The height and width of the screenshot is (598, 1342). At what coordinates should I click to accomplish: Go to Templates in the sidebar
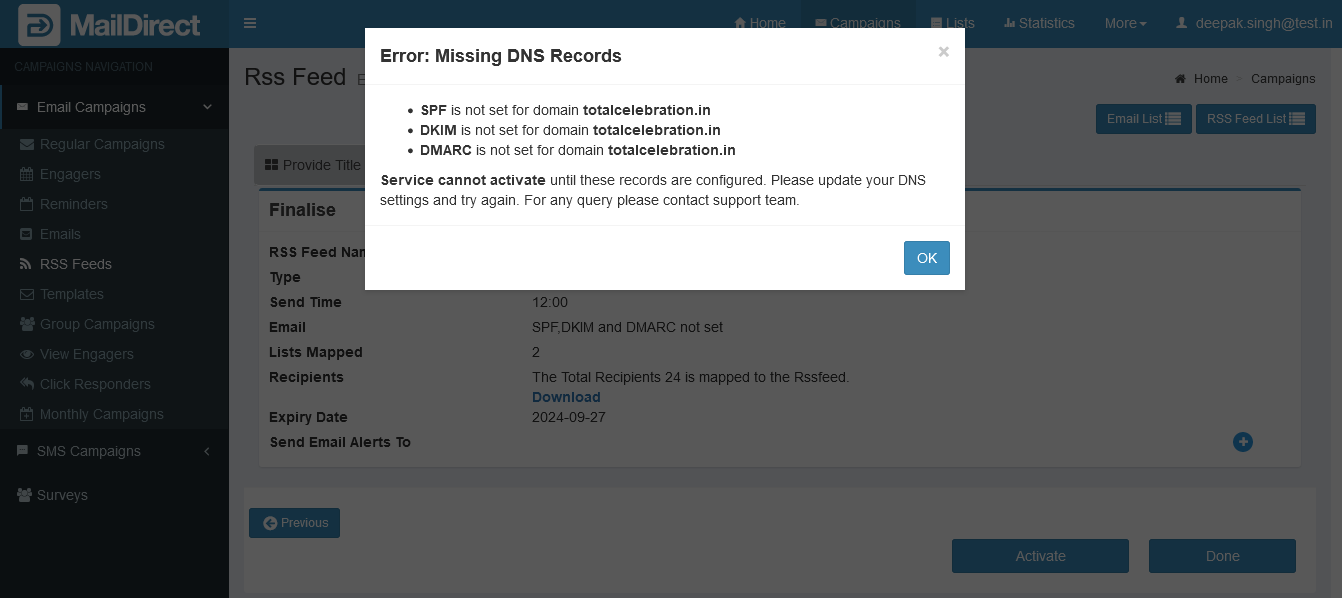tap(71, 294)
